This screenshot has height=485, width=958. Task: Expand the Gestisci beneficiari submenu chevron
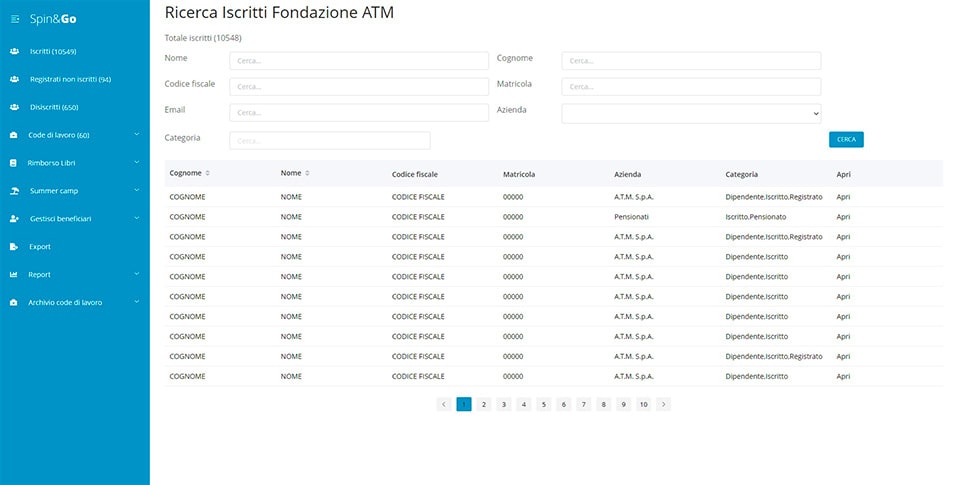[137, 218]
